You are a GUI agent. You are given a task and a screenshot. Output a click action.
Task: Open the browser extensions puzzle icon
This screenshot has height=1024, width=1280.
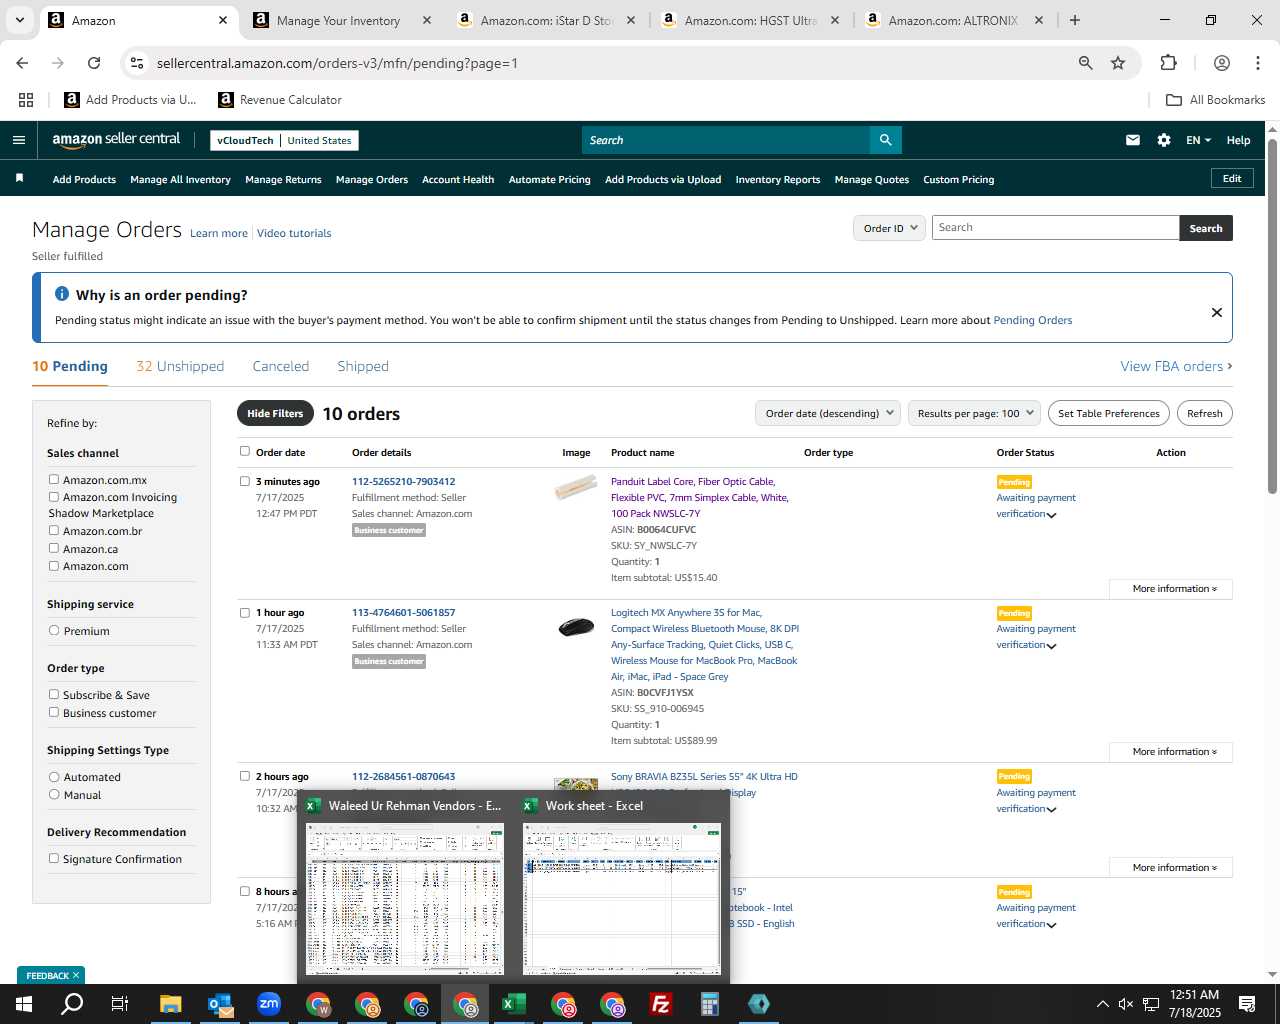point(1168,63)
